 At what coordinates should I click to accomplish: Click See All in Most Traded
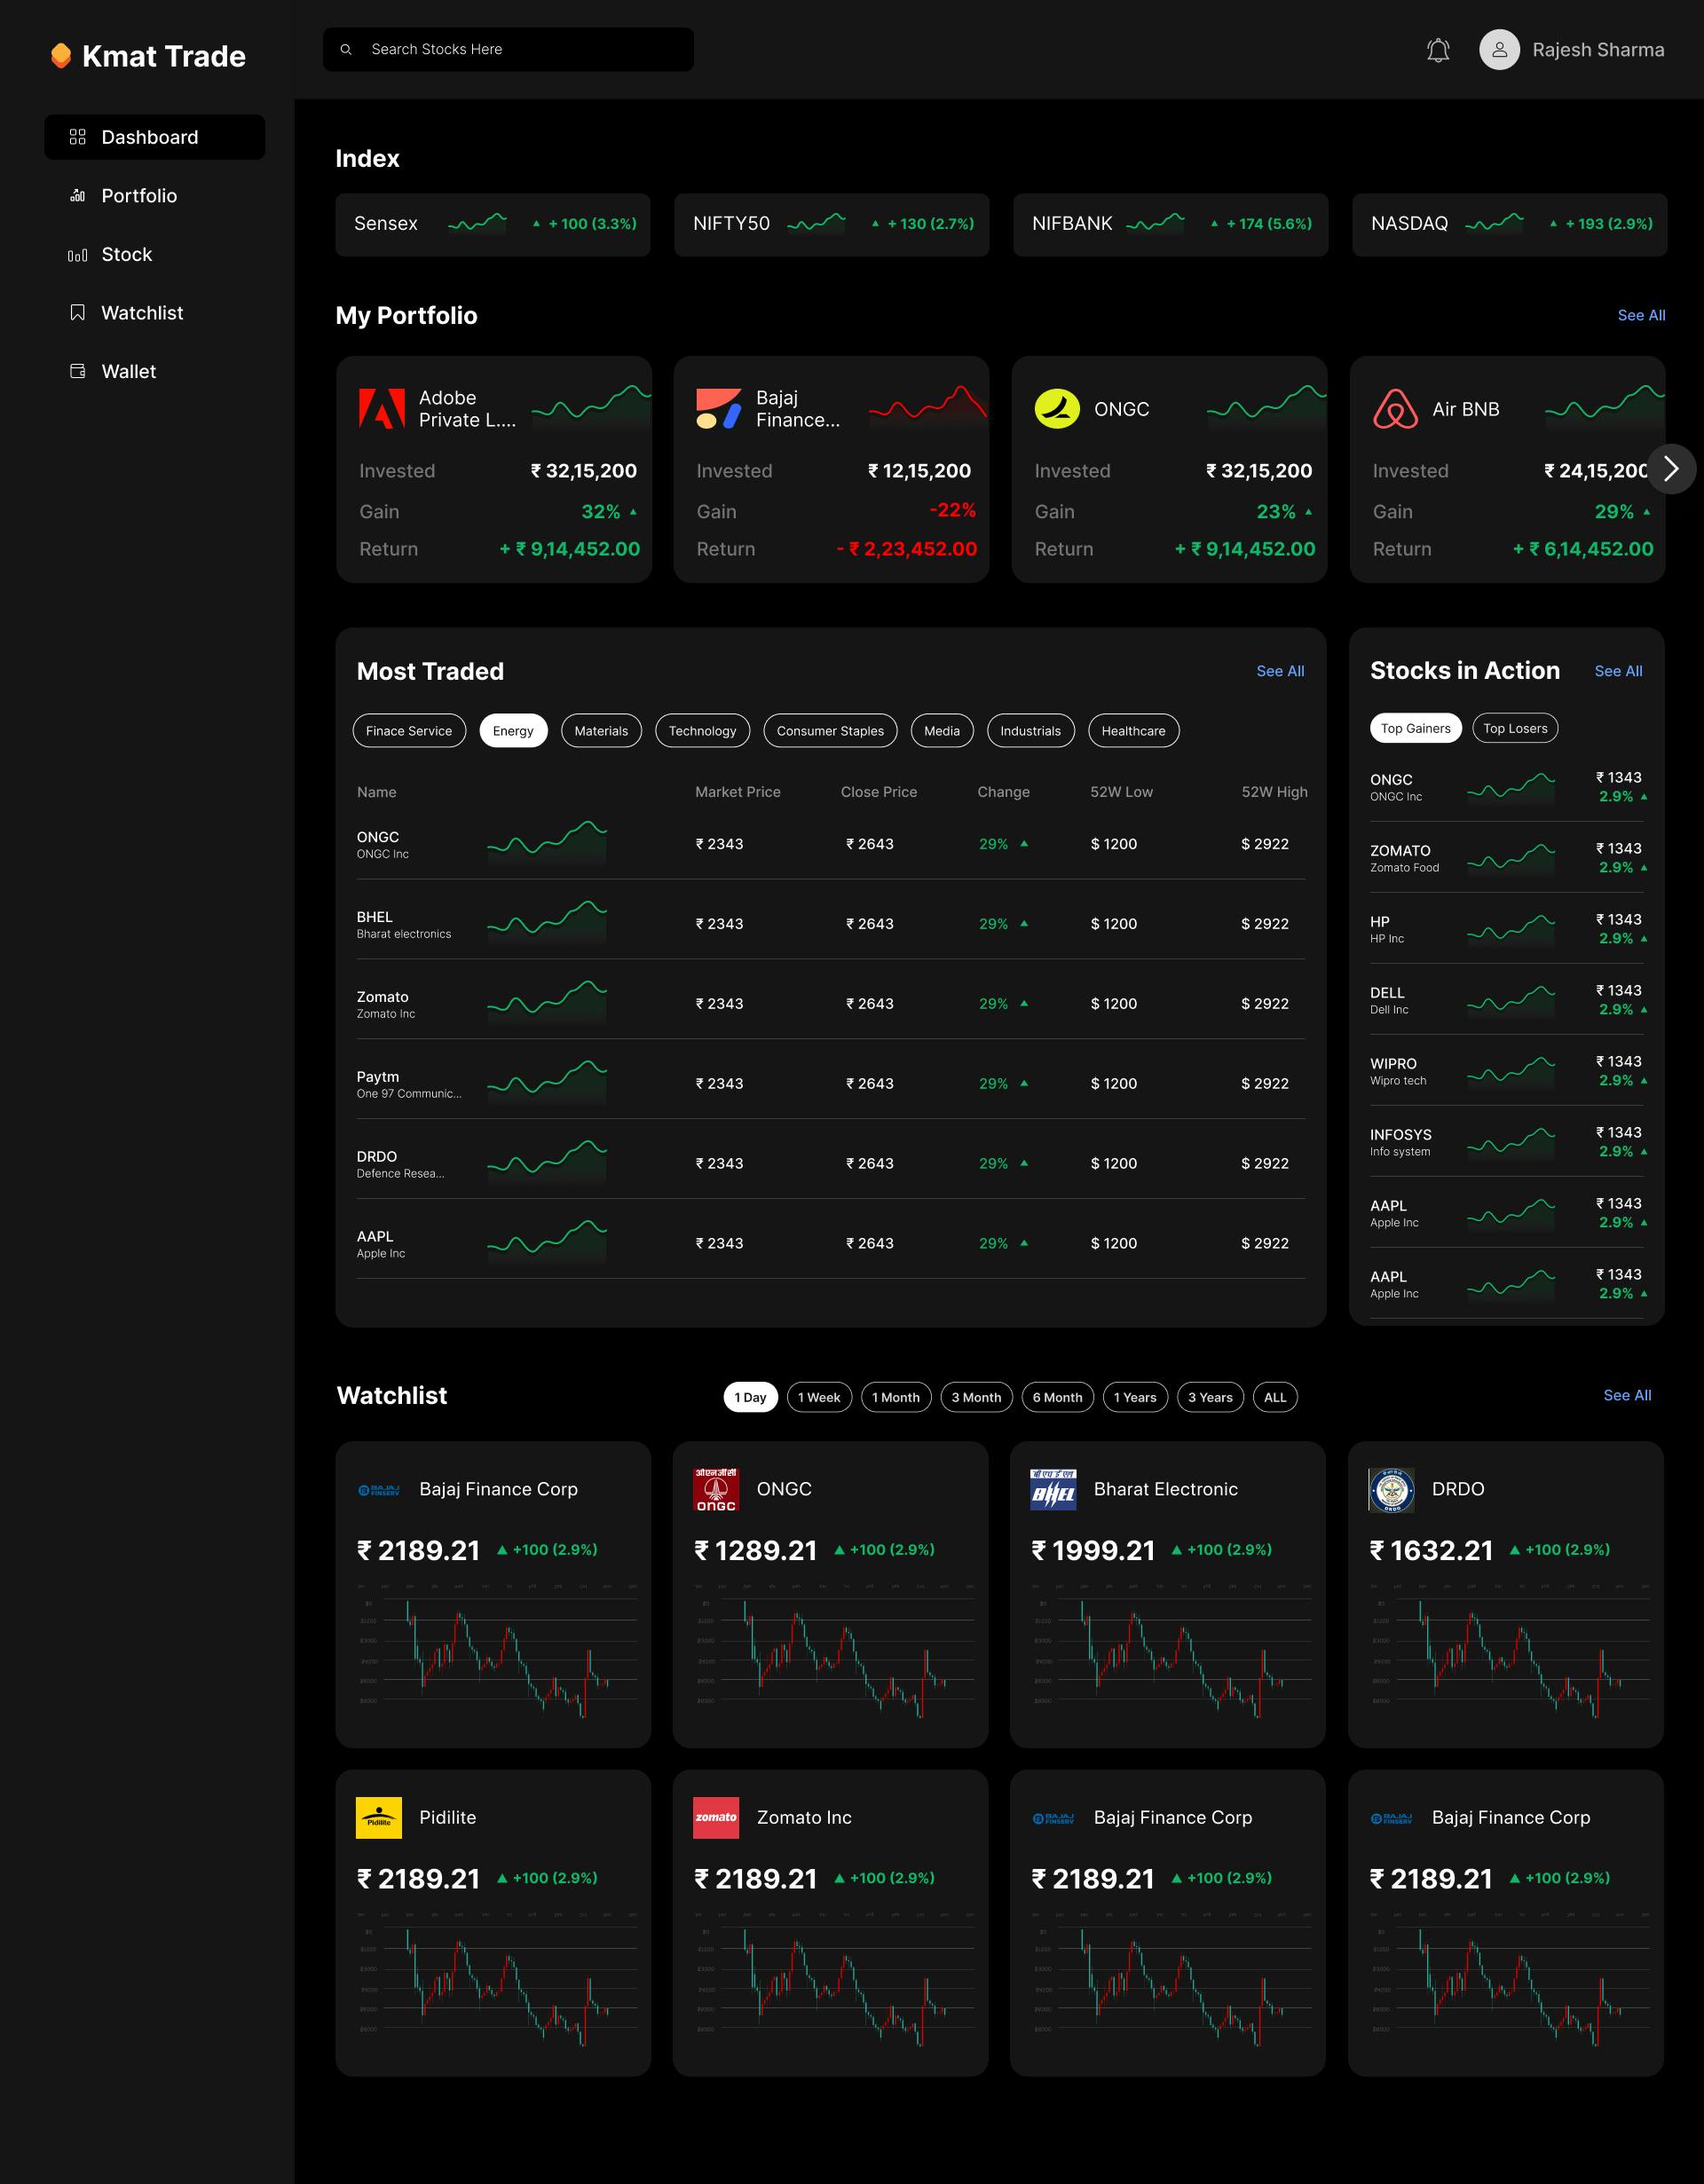(1279, 671)
